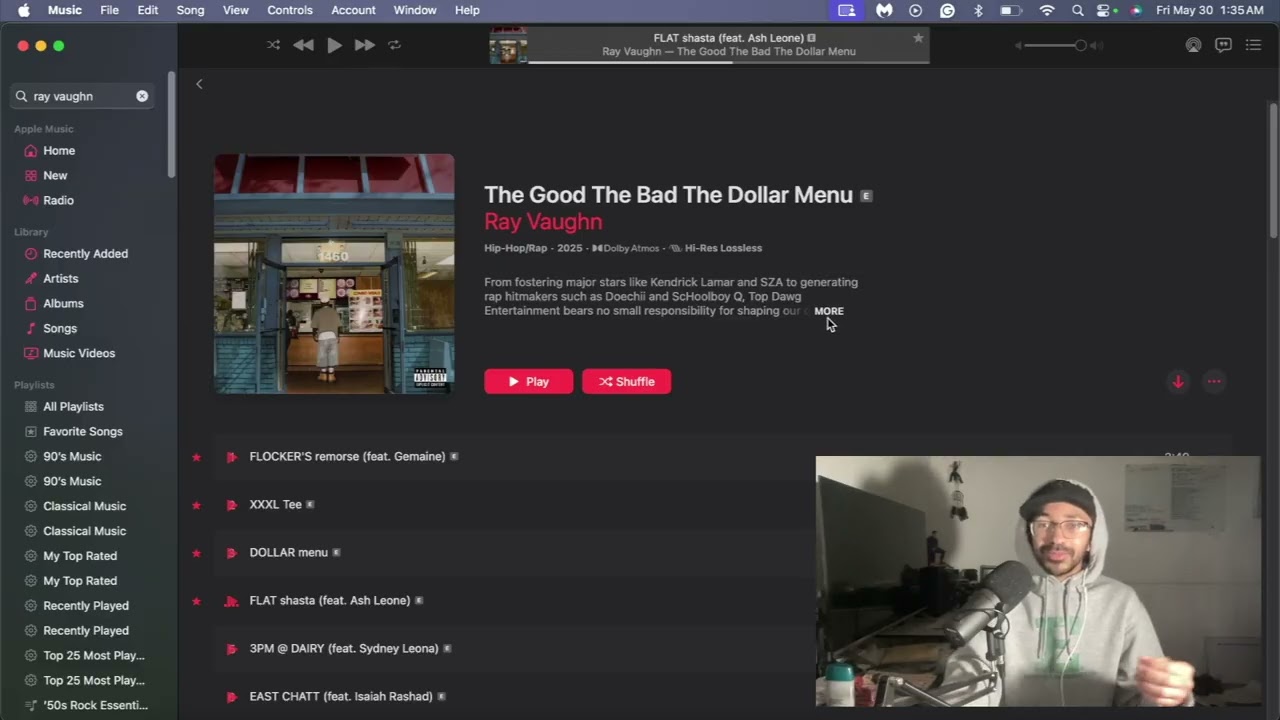Open the Apple menu

point(23,10)
